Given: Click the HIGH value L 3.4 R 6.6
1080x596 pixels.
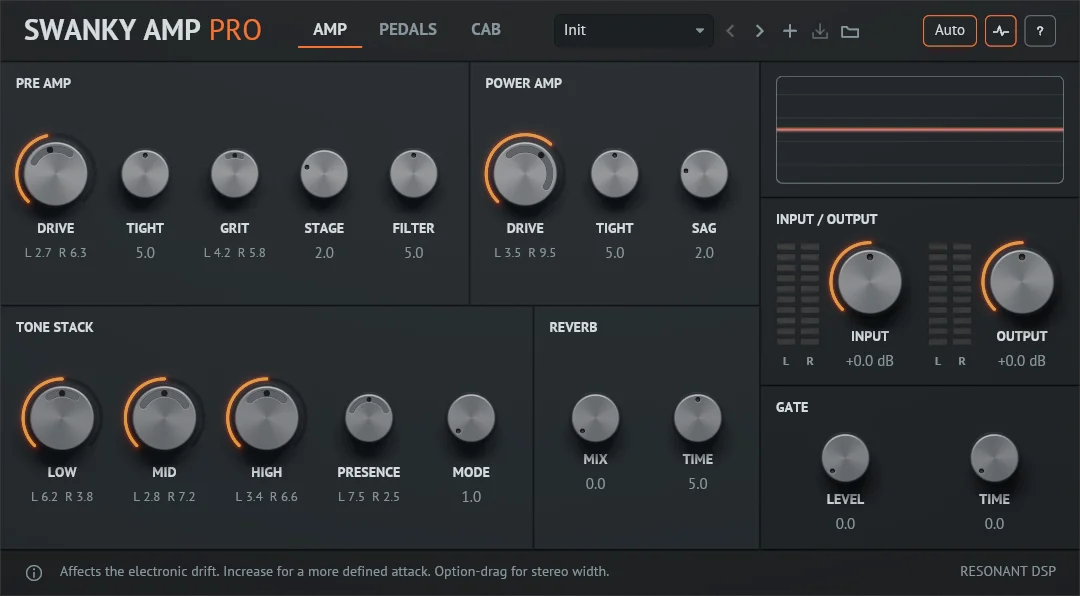Looking at the screenshot, I should (267, 497).
